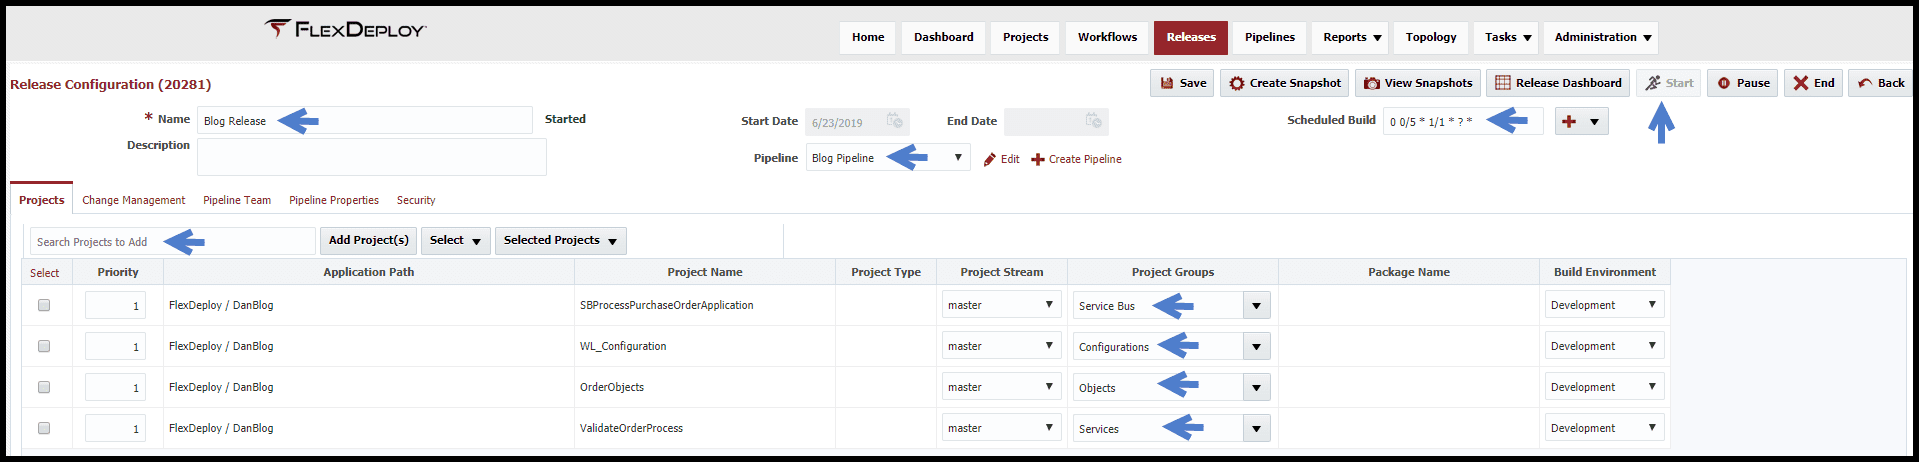Image resolution: width=1919 pixels, height=462 pixels.
Task: Click the Scheduled Build cron field
Action: point(1463,121)
